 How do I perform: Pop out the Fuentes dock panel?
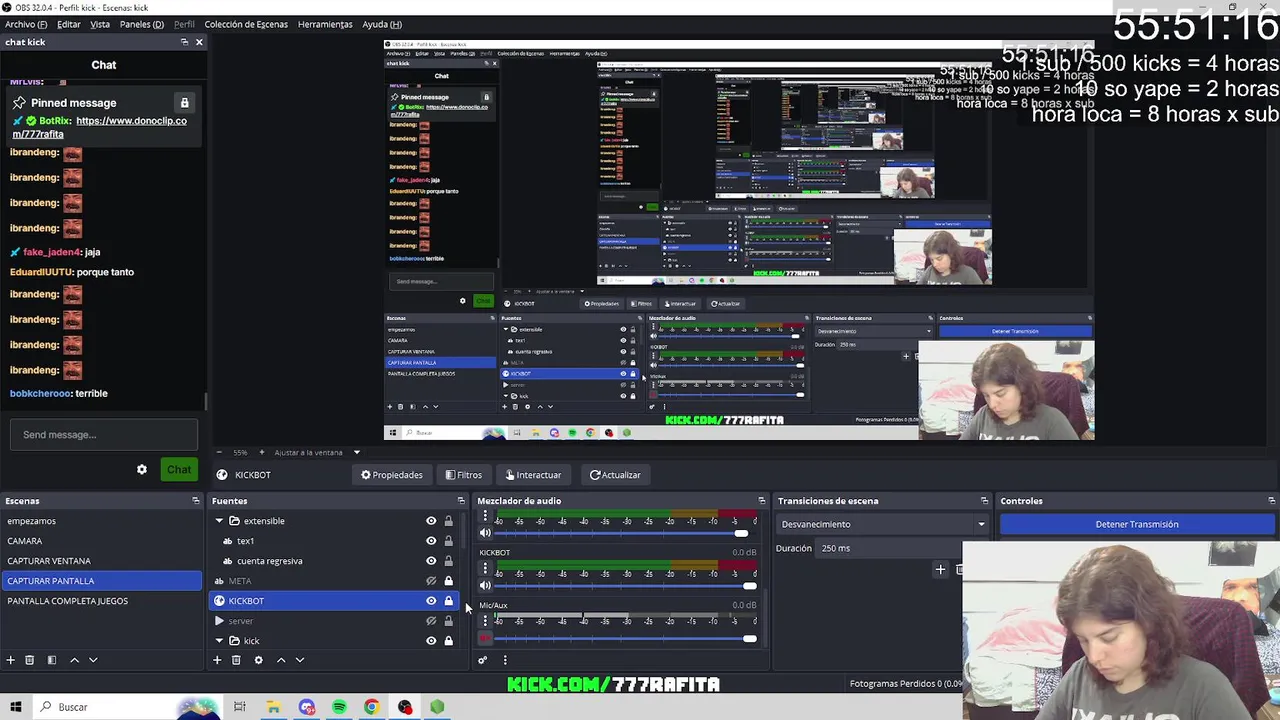(x=461, y=501)
